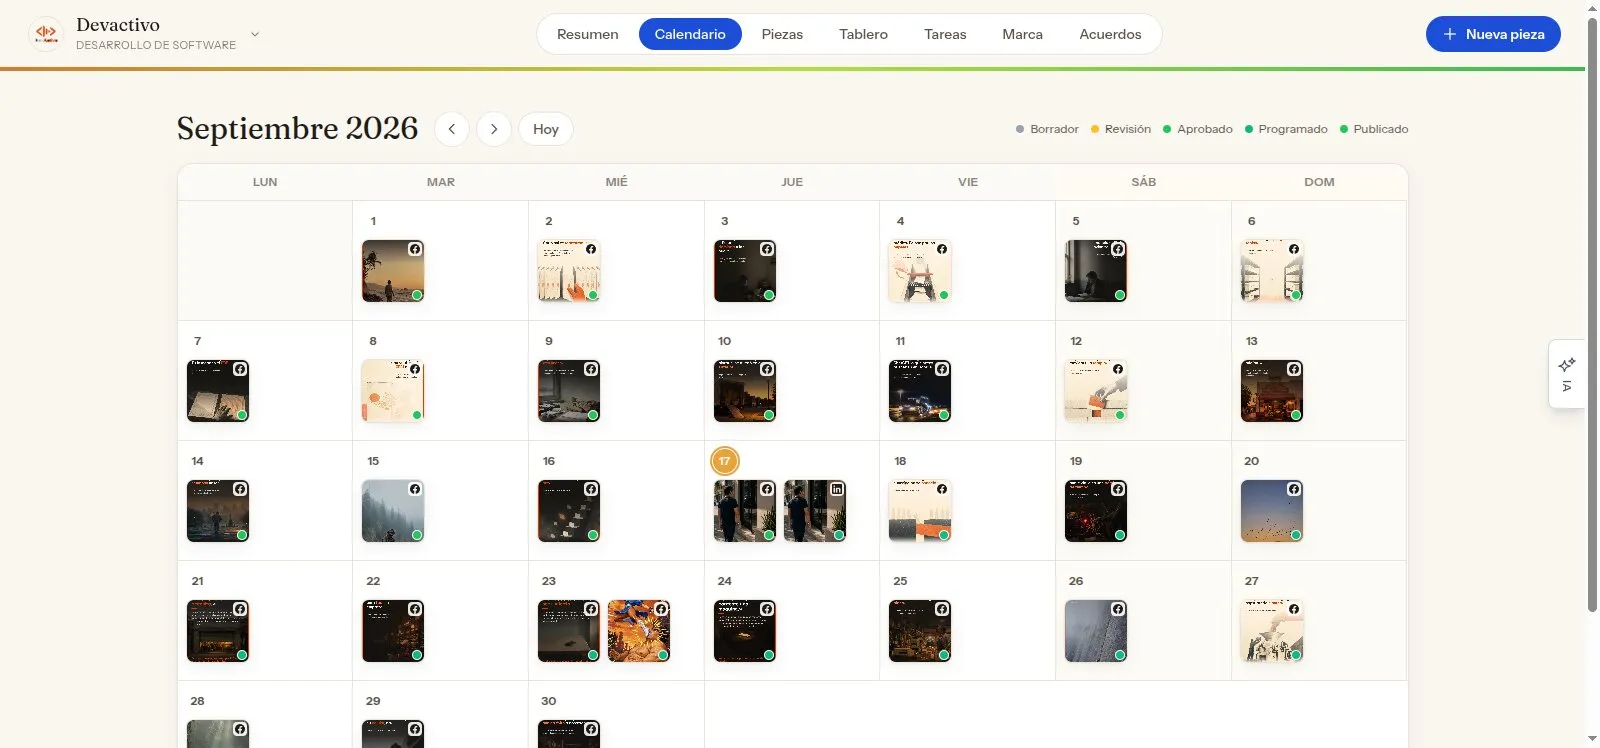Viewport: 1600px width, 748px height.
Task: Open the Tablero tab
Action: click(x=863, y=34)
